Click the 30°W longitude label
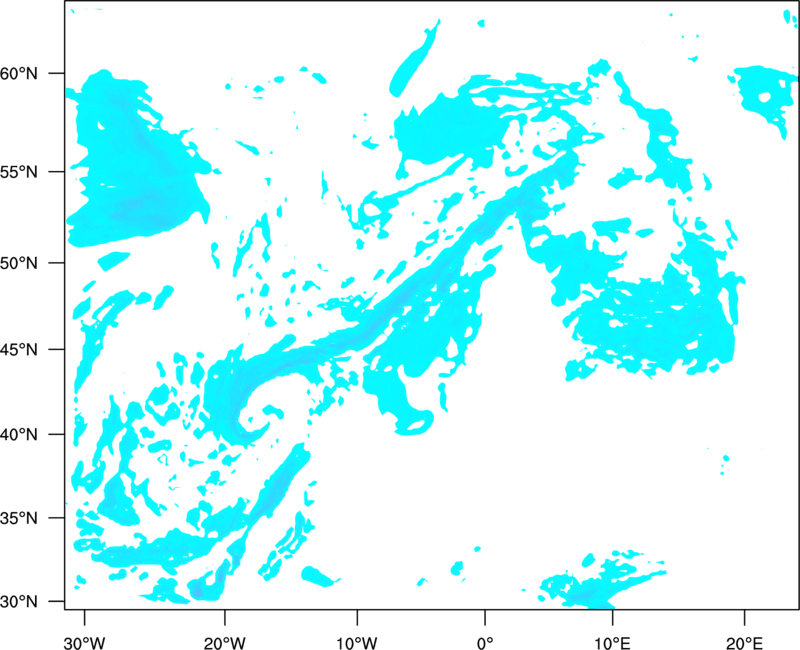 [x=84, y=643]
